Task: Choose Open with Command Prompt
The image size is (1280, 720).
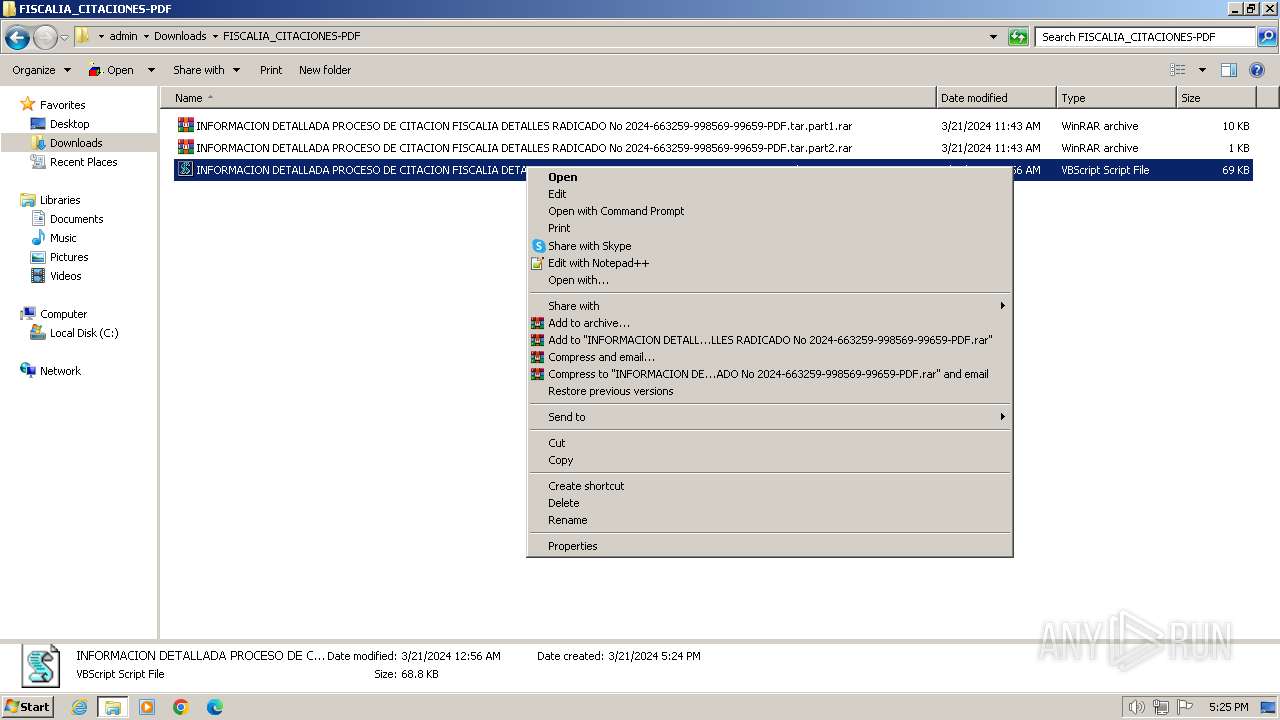Action: click(x=770, y=211)
